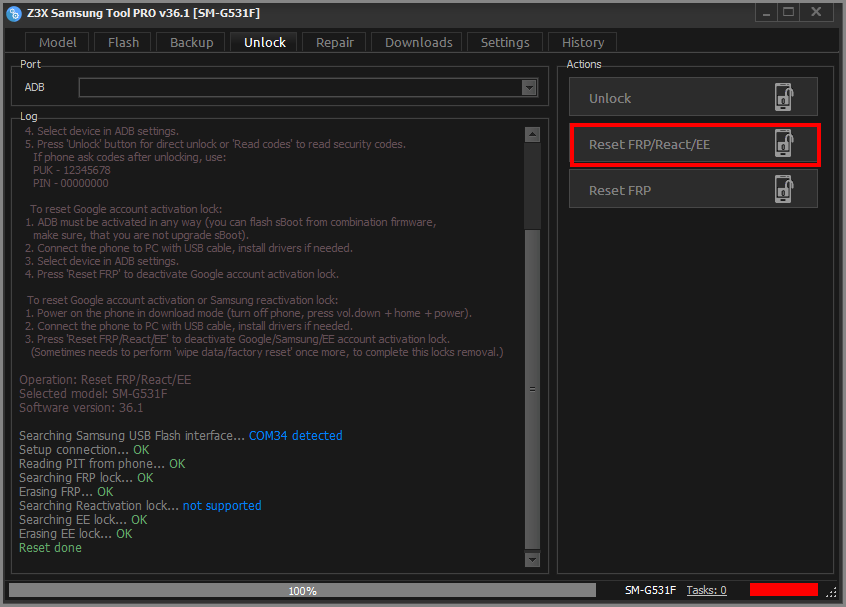
Task: Click 'Reading PIT from phone' log line
Action: pos(102,463)
